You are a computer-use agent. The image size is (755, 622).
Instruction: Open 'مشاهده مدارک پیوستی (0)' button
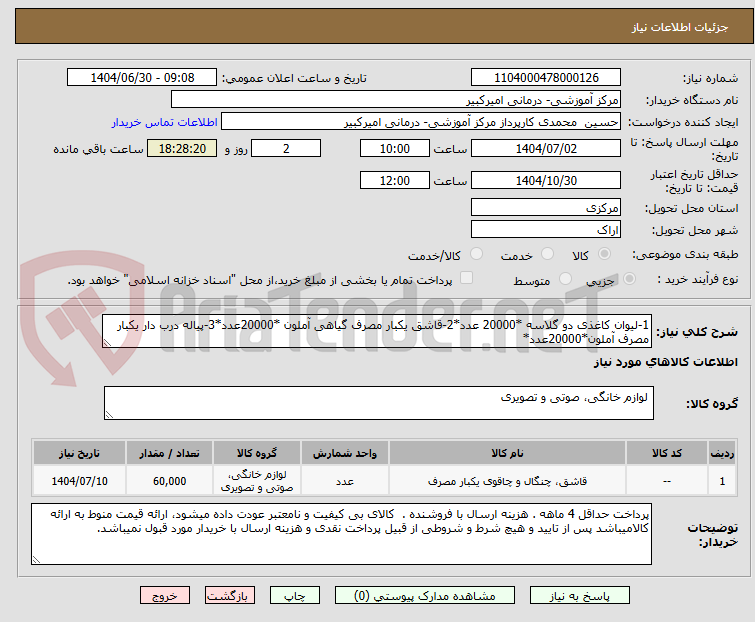pyautogui.click(x=425, y=596)
